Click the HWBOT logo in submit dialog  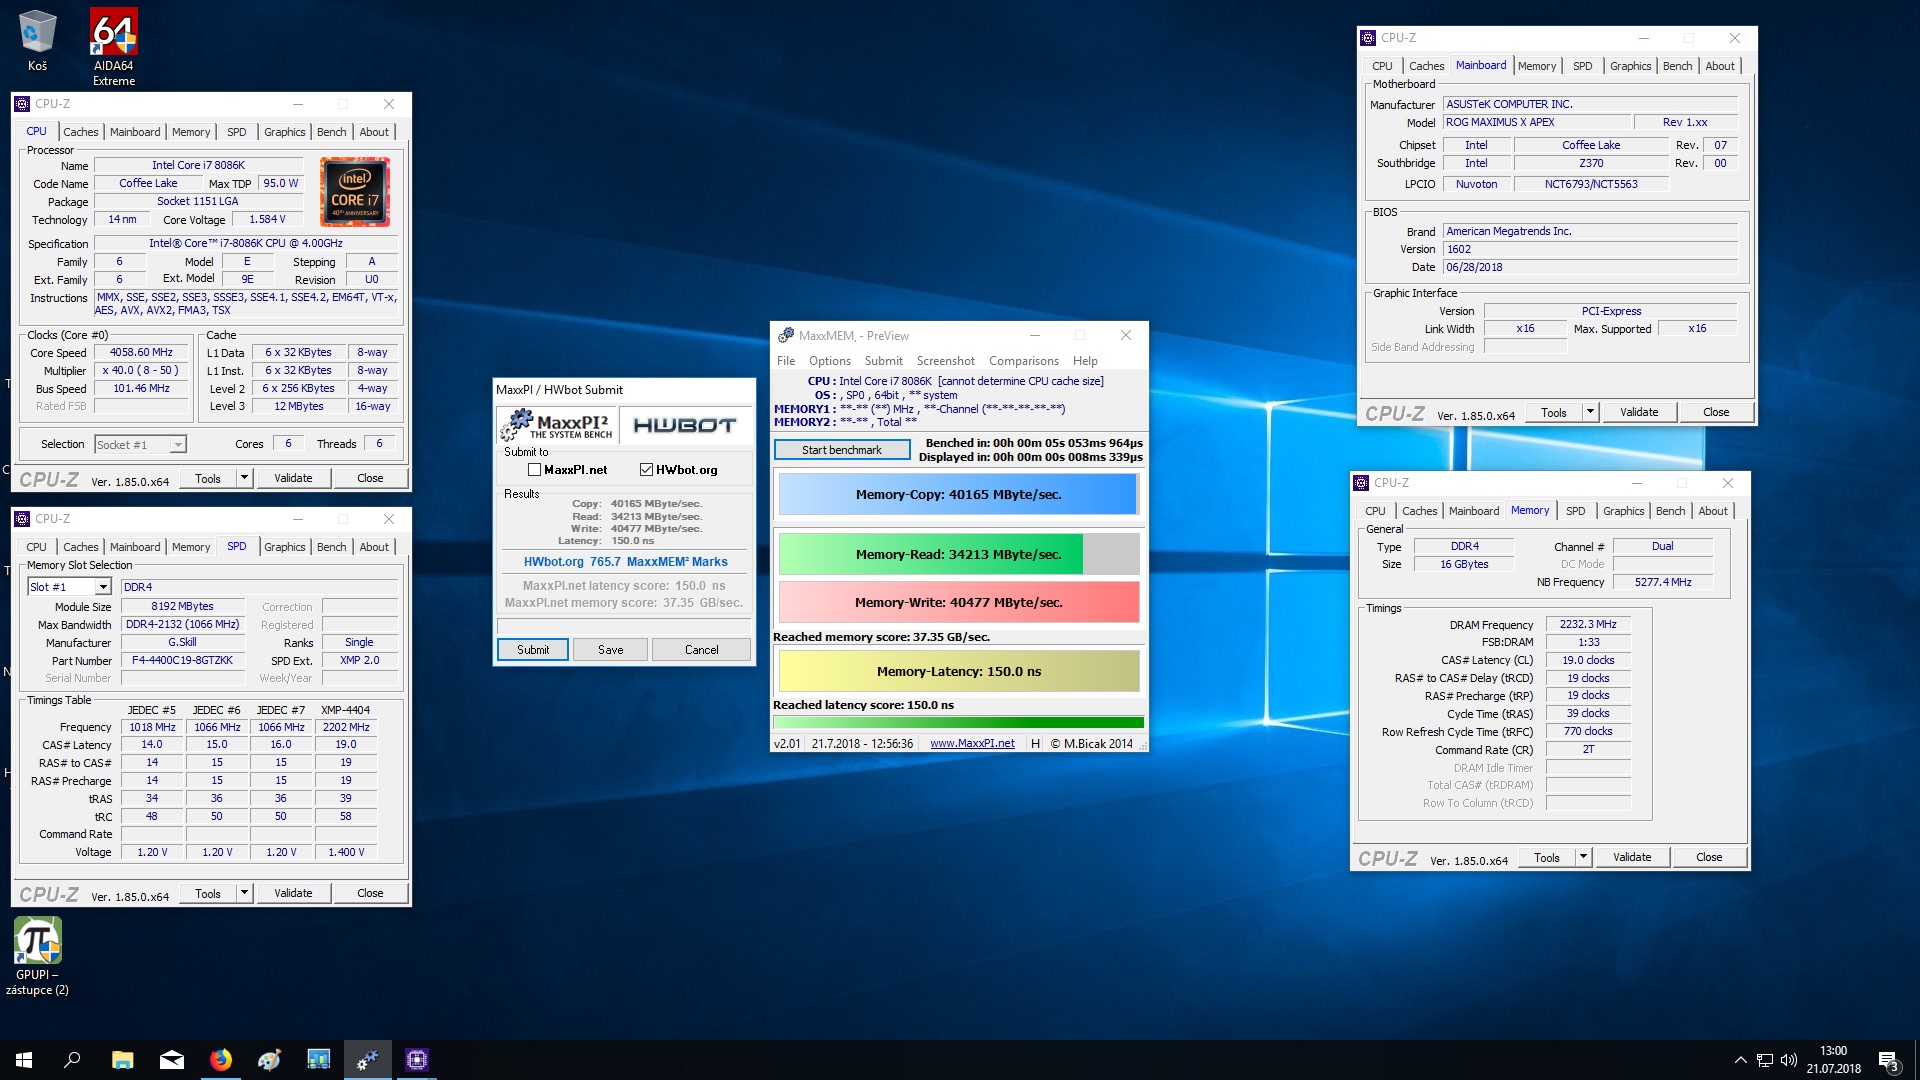pyautogui.click(x=685, y=425)
